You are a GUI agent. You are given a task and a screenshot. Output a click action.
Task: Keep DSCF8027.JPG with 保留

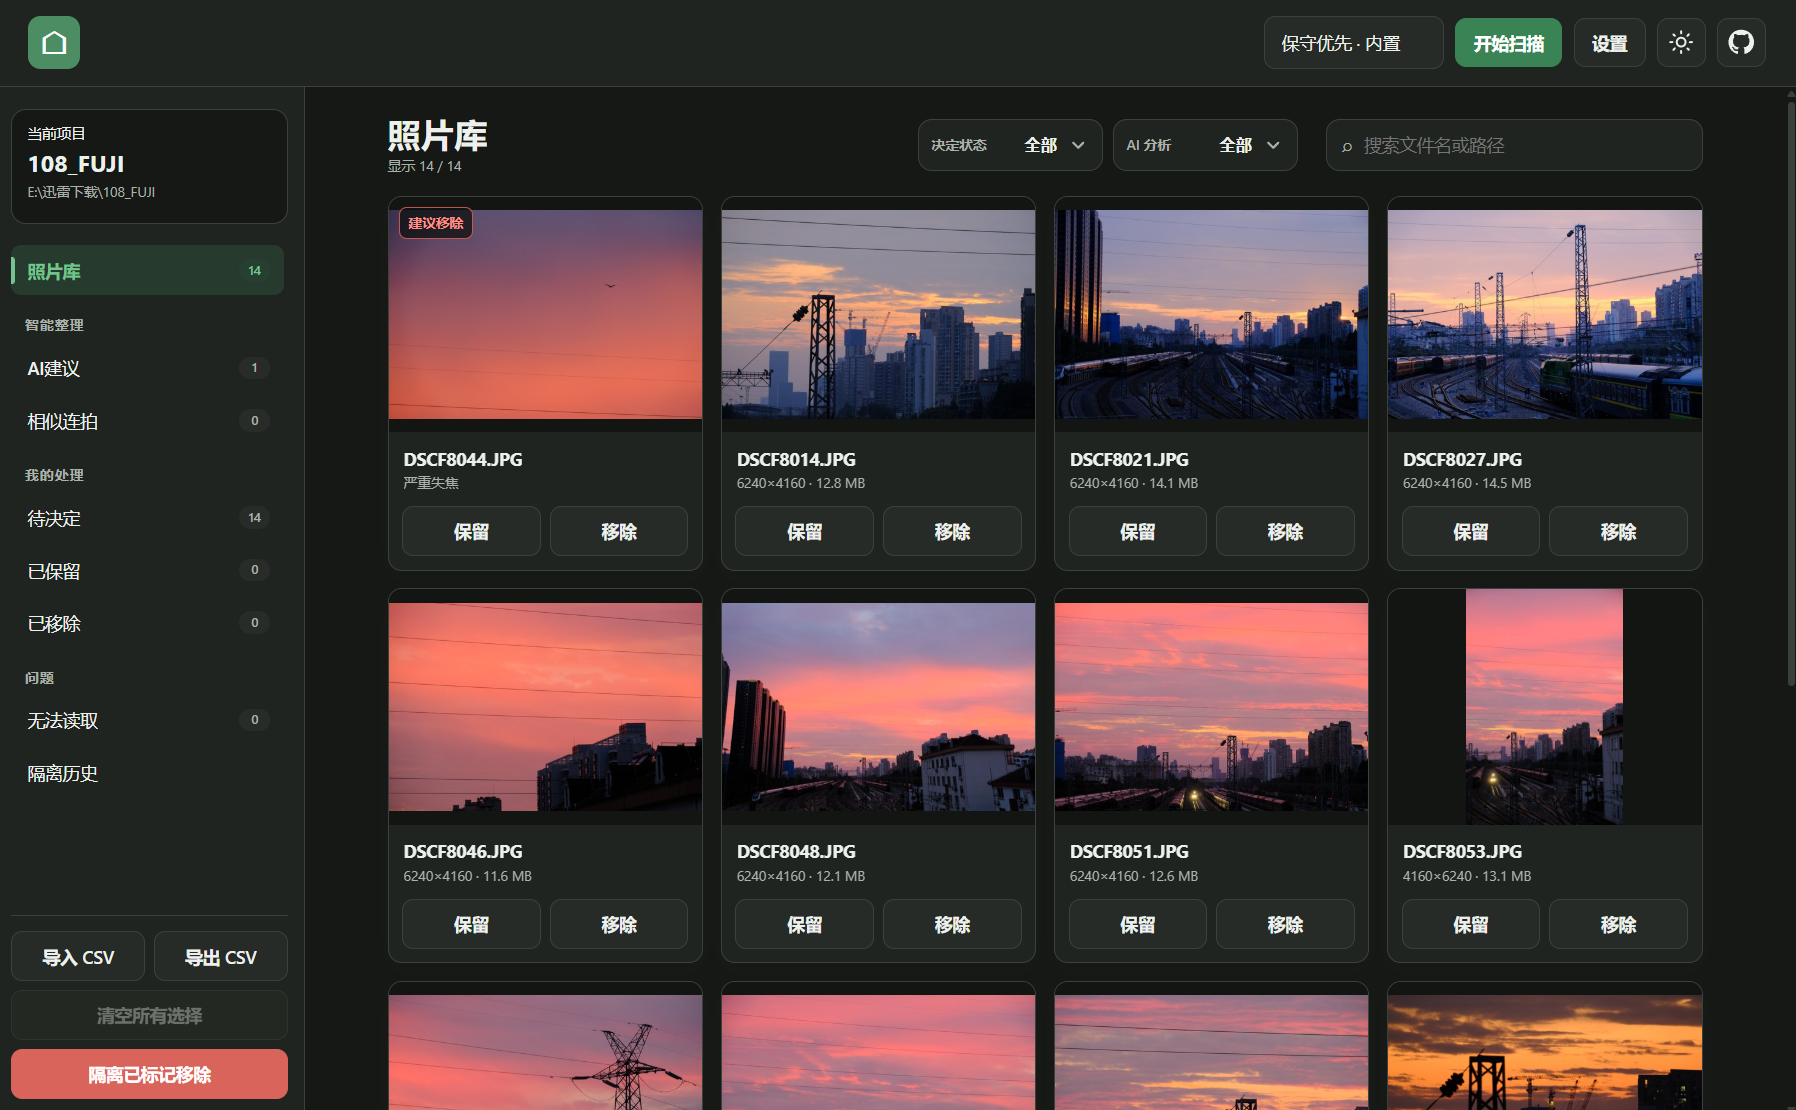(1470, 531)
